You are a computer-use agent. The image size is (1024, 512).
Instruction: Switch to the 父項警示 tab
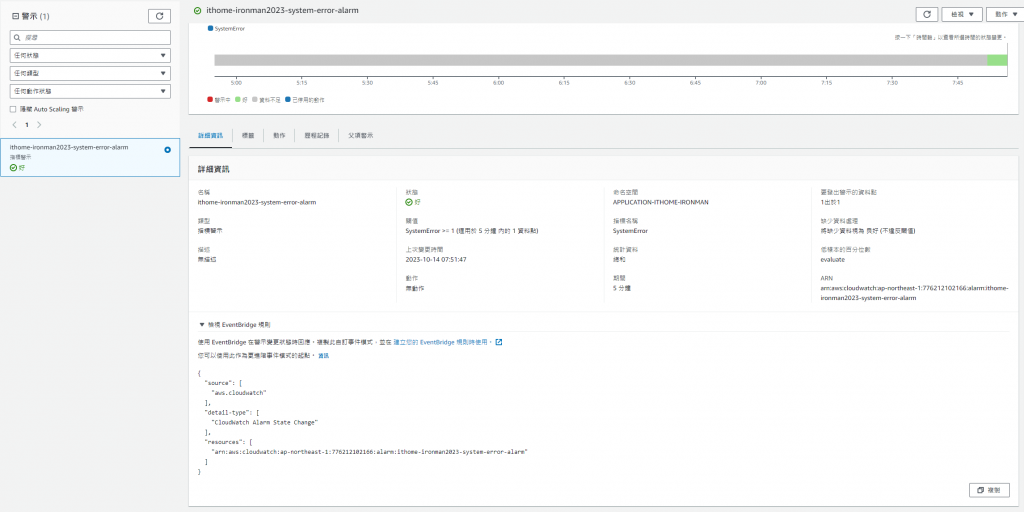[360, 135]
